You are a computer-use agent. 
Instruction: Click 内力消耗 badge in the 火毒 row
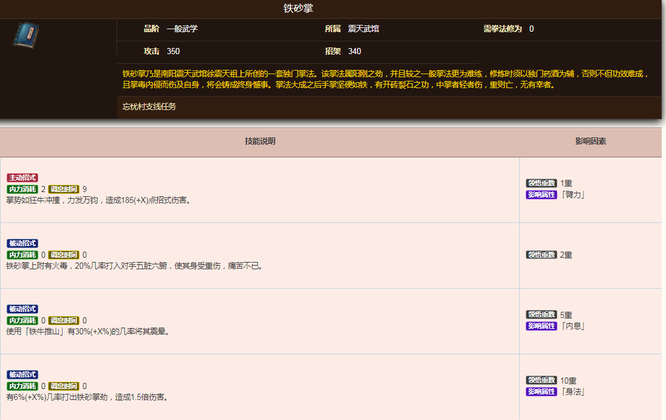tap(23, 255)
